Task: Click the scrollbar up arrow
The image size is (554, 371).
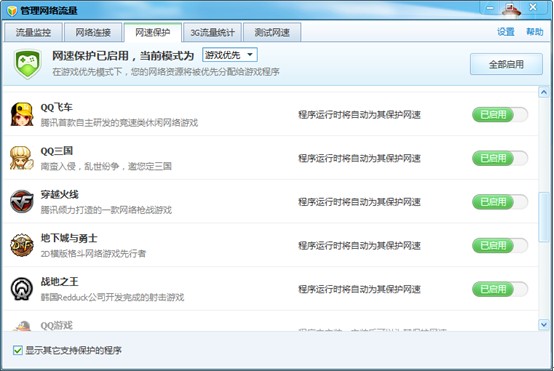Action: tap(543, 92)
